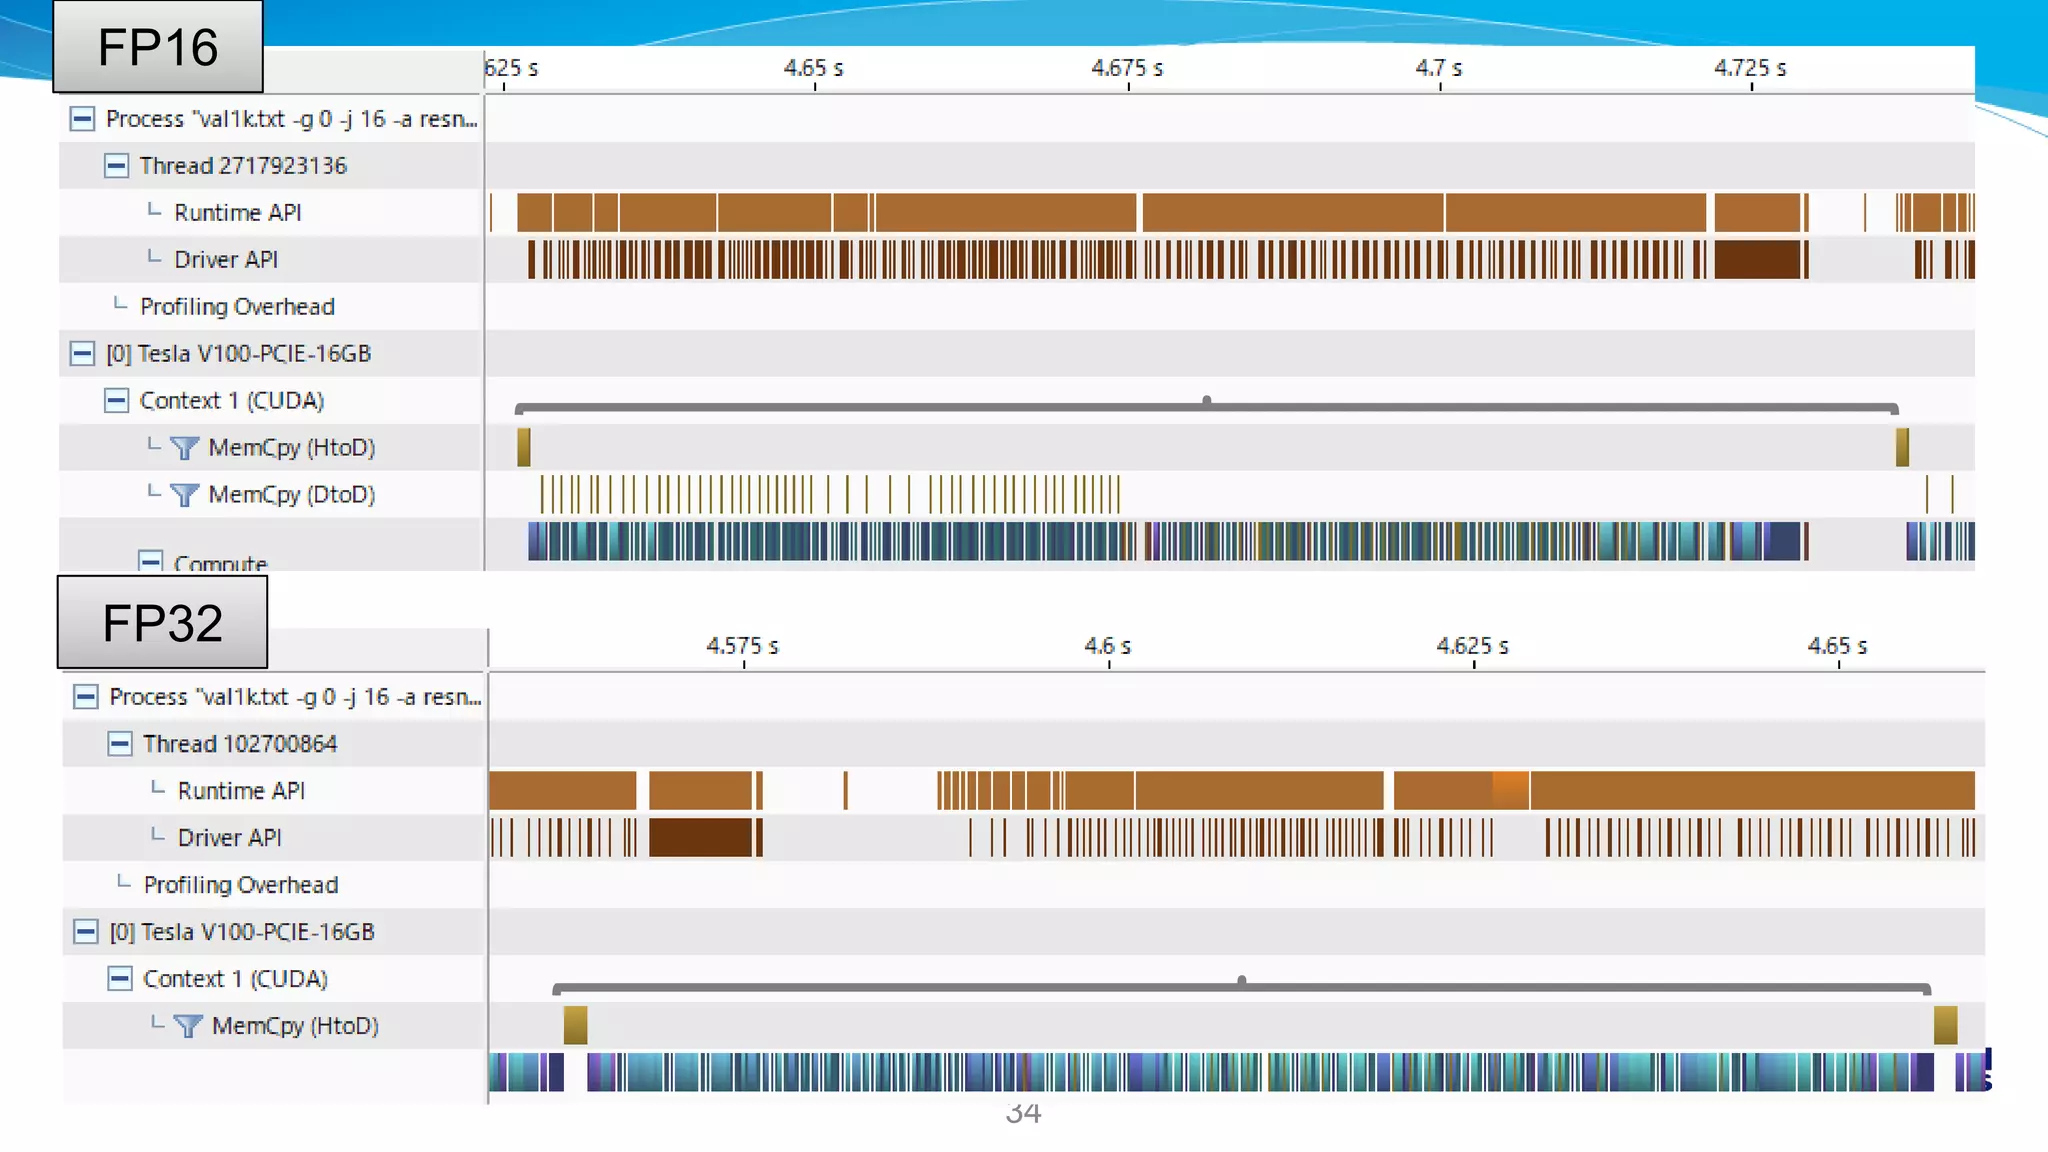Click MemCpy (DtoD) filter icon in FP16 panel
This screenshot has height=1152, width=2048.
click(184, 495)
